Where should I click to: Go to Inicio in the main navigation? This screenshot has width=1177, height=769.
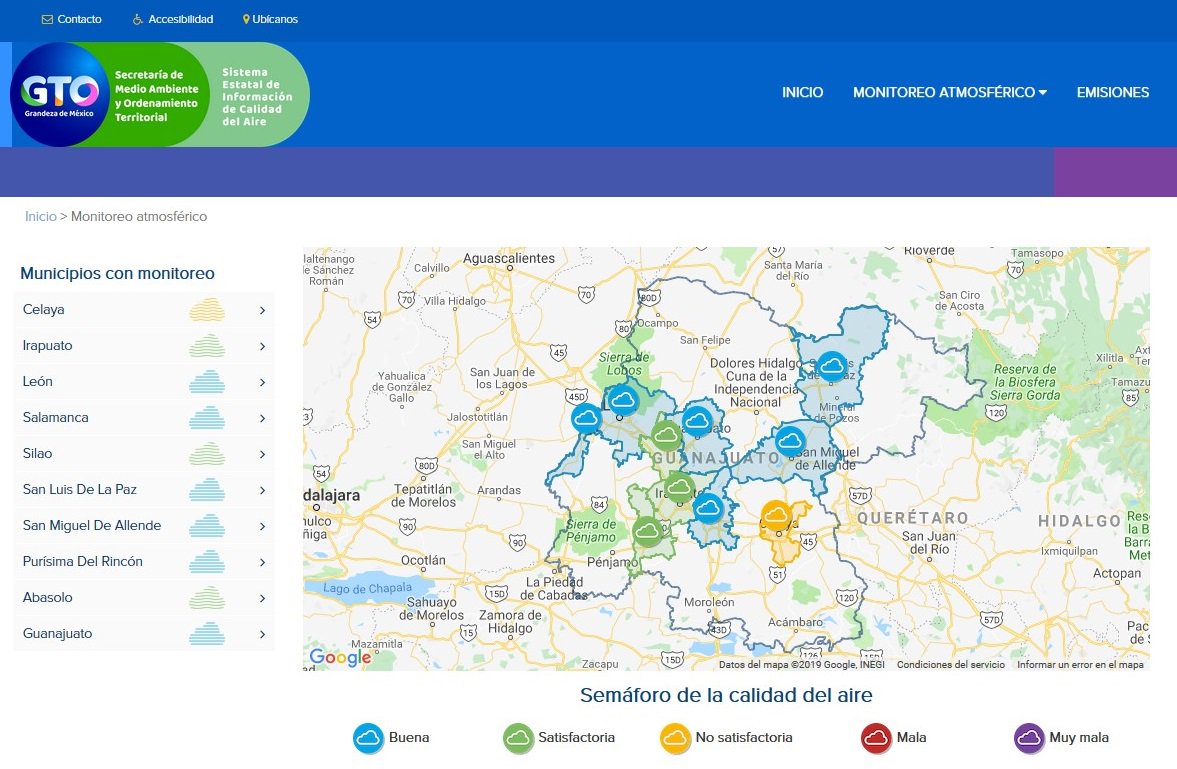coord(802,92)
